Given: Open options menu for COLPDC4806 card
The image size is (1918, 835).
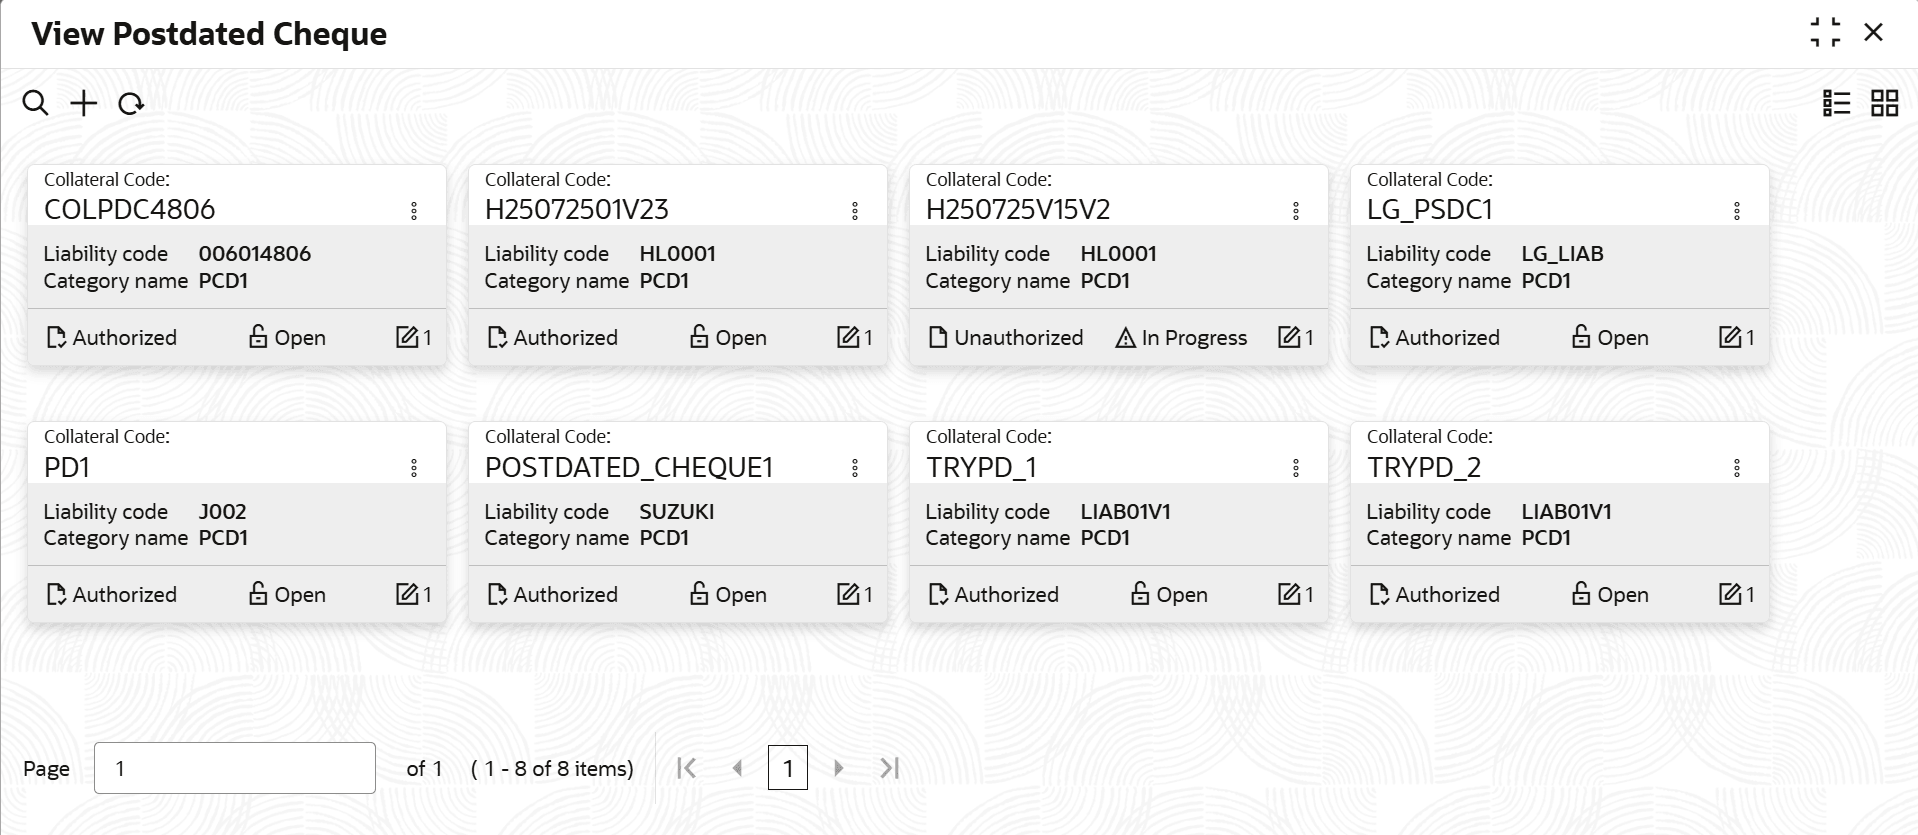Looking at the screenshot, I should [414, 211].
